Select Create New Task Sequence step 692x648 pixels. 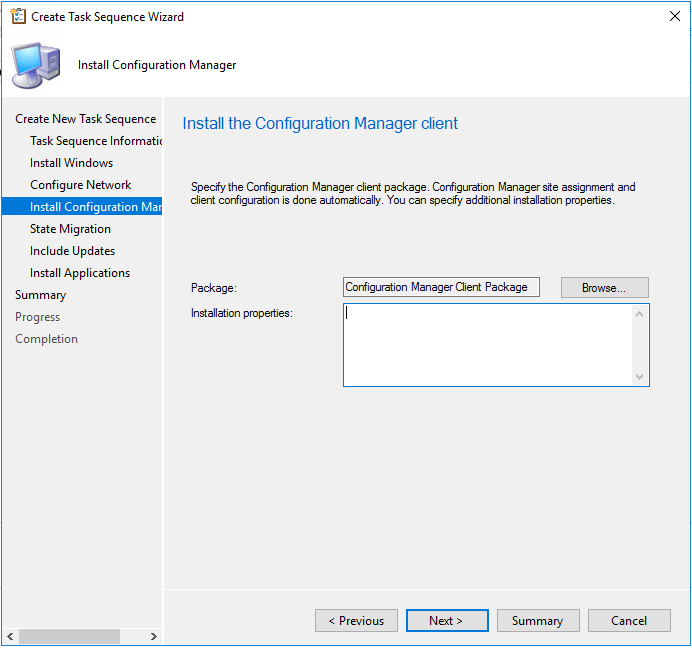86,119
